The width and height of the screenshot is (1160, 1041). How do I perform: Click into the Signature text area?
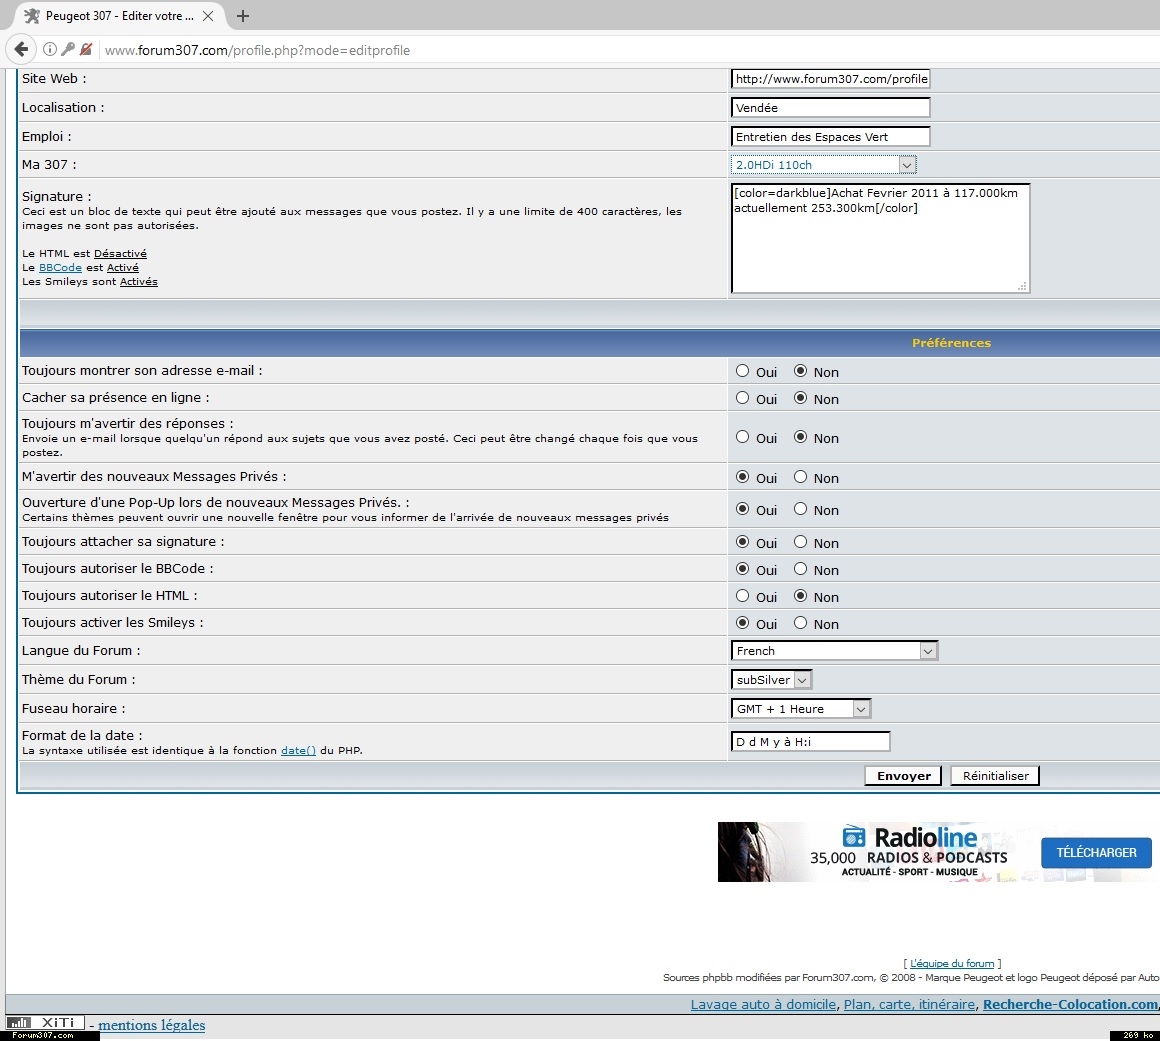[880, 245]
